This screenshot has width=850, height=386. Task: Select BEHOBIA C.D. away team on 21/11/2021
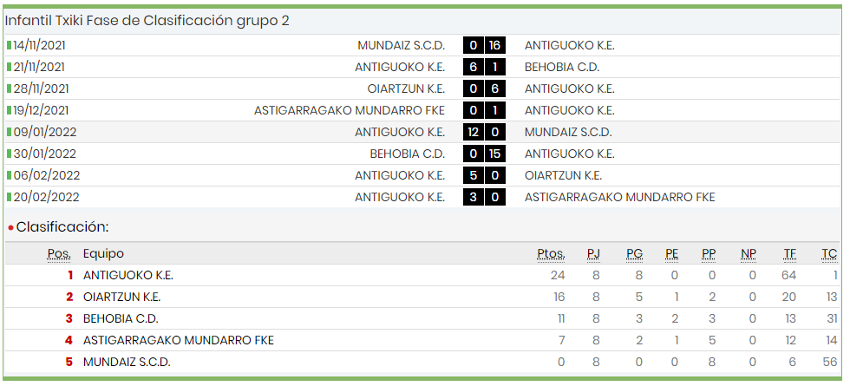(562, 67)
